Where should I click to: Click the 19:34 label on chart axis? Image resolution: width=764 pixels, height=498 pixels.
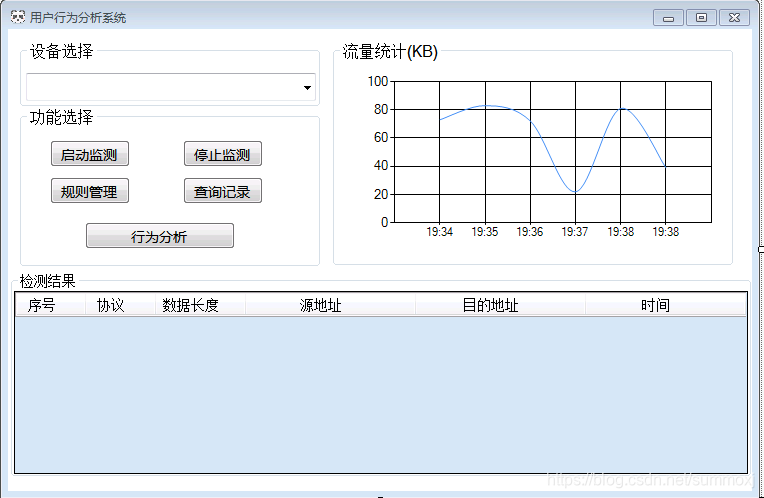[439, 232]
